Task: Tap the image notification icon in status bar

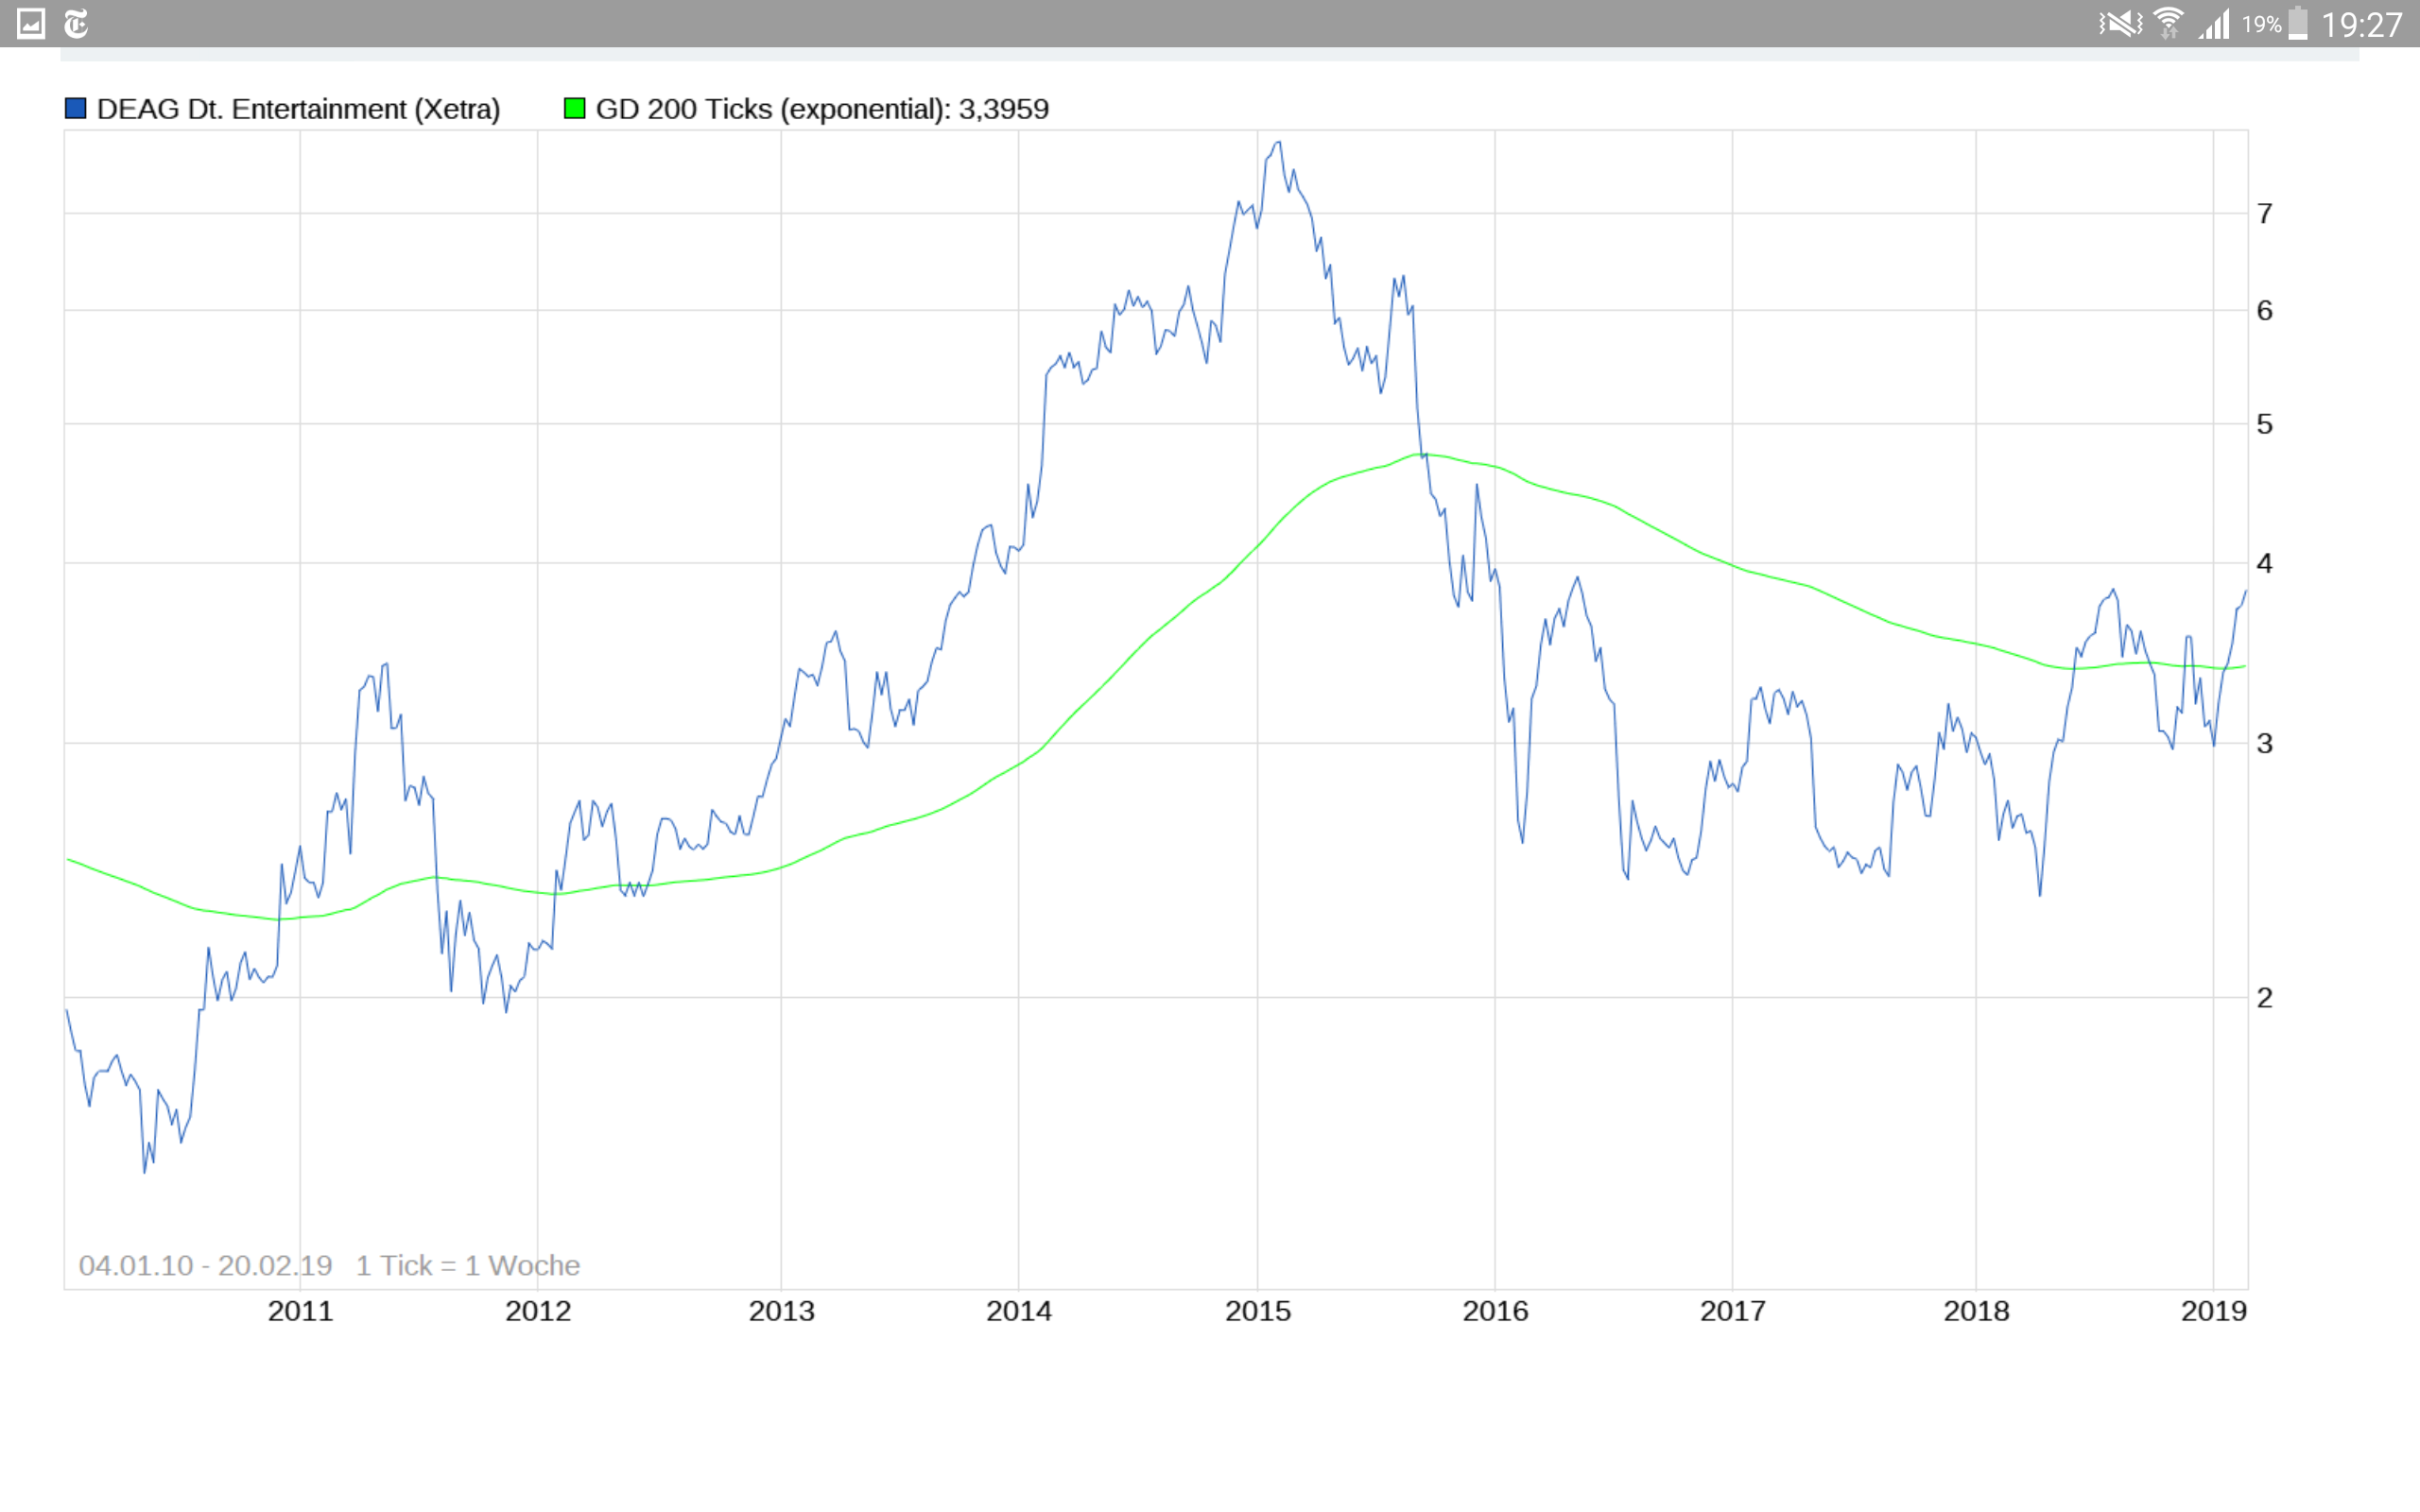Action: coord(31,23)
